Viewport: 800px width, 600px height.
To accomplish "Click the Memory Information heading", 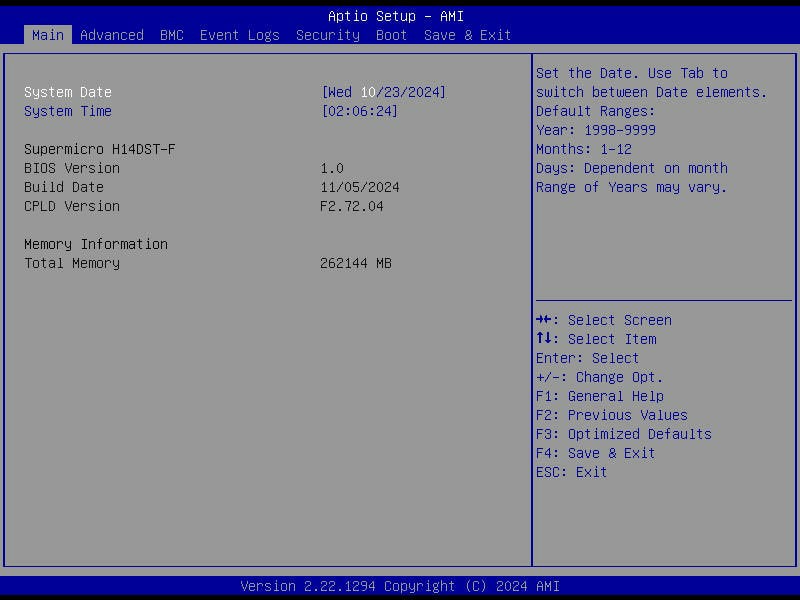I will [96, 244].
